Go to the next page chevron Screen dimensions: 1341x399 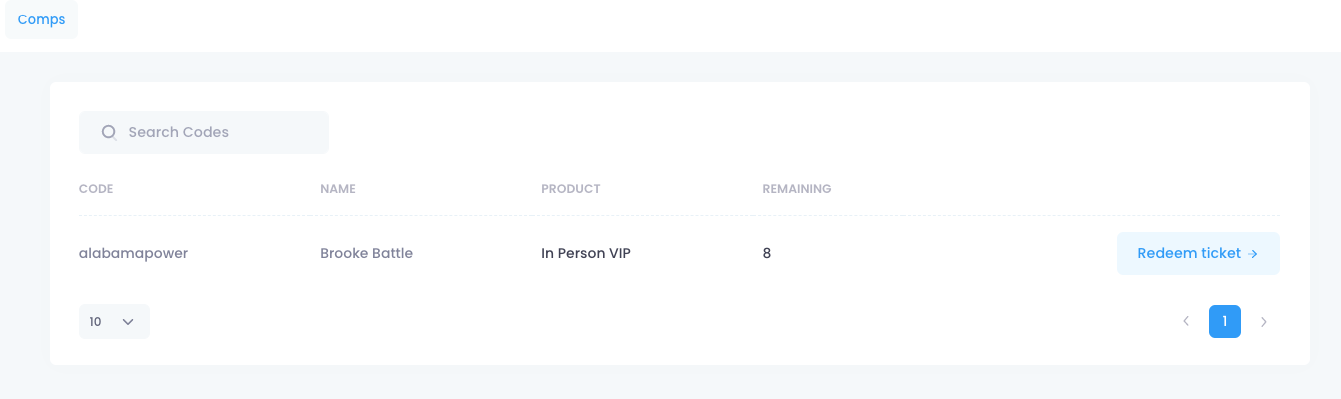[x=1264, y=322]
